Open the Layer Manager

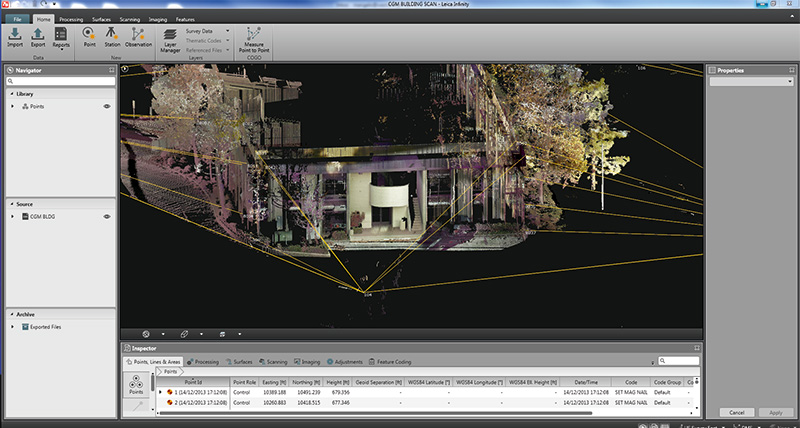171,38
